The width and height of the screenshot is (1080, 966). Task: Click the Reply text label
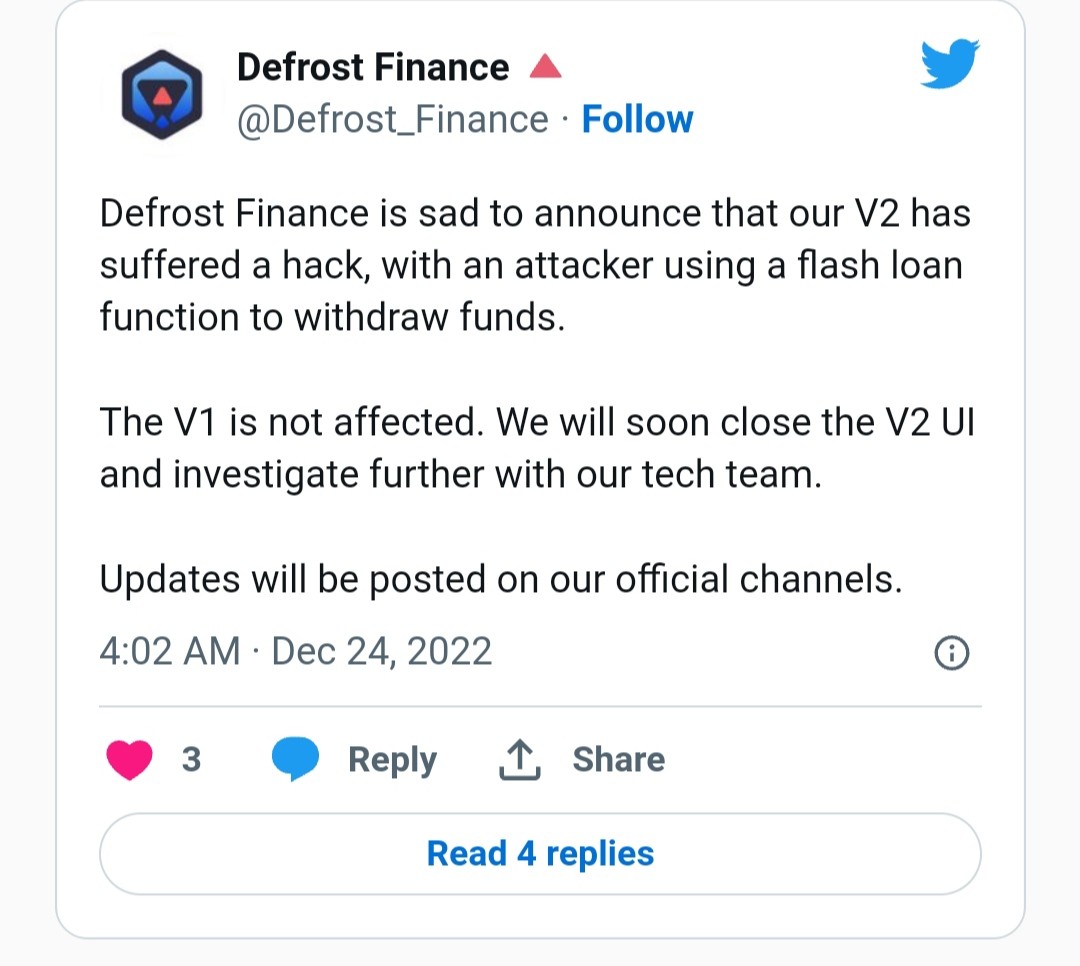pyautogui.click(x=393, y=761)
